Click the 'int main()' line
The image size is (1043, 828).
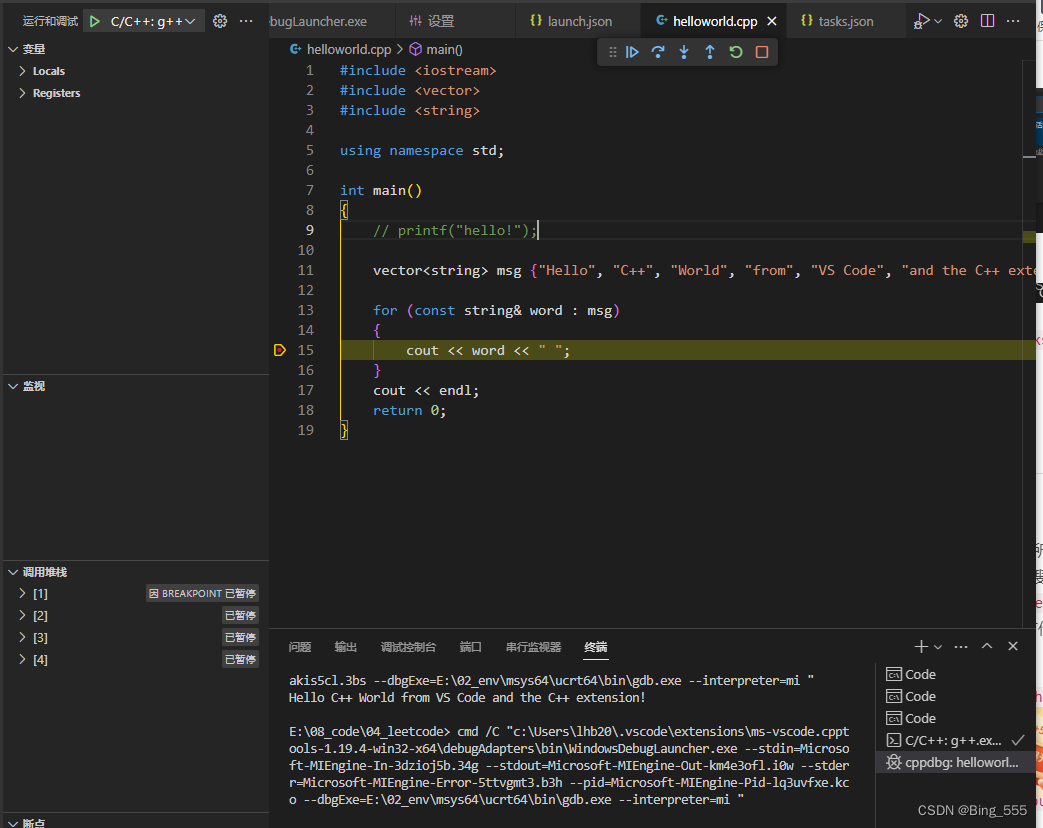380,191
